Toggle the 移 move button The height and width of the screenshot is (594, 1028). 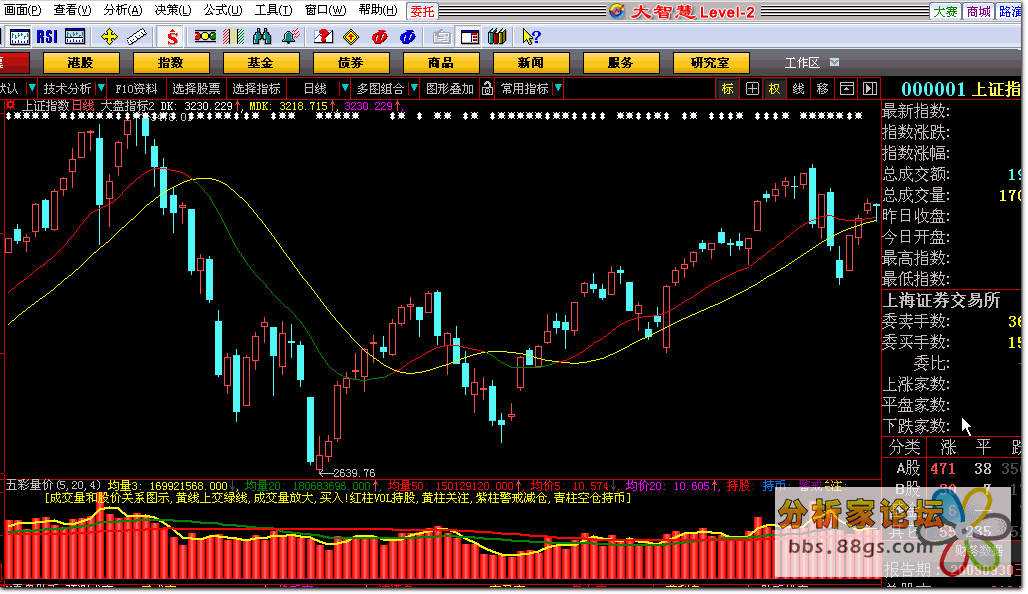pyautogui.click(x=823, y=89)
